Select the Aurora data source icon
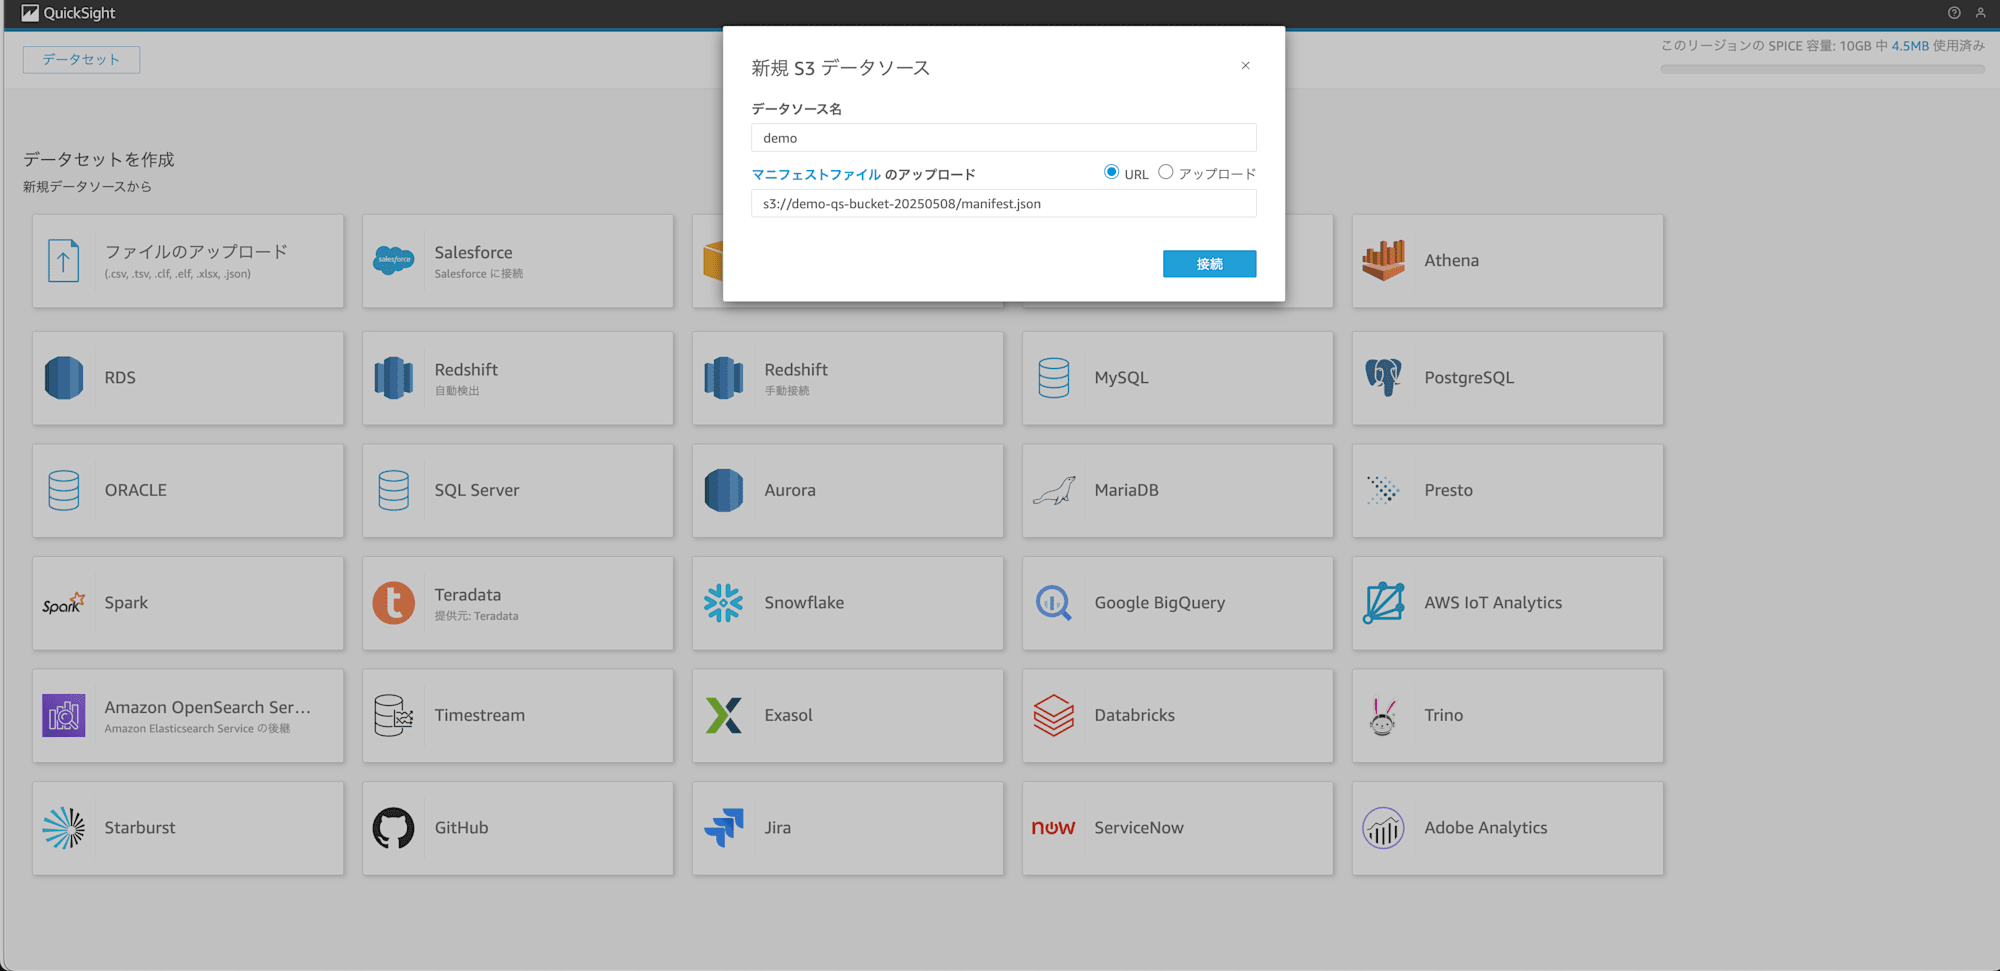The width and height of the screenshot is (2000, 971). (x=723, y=490)
